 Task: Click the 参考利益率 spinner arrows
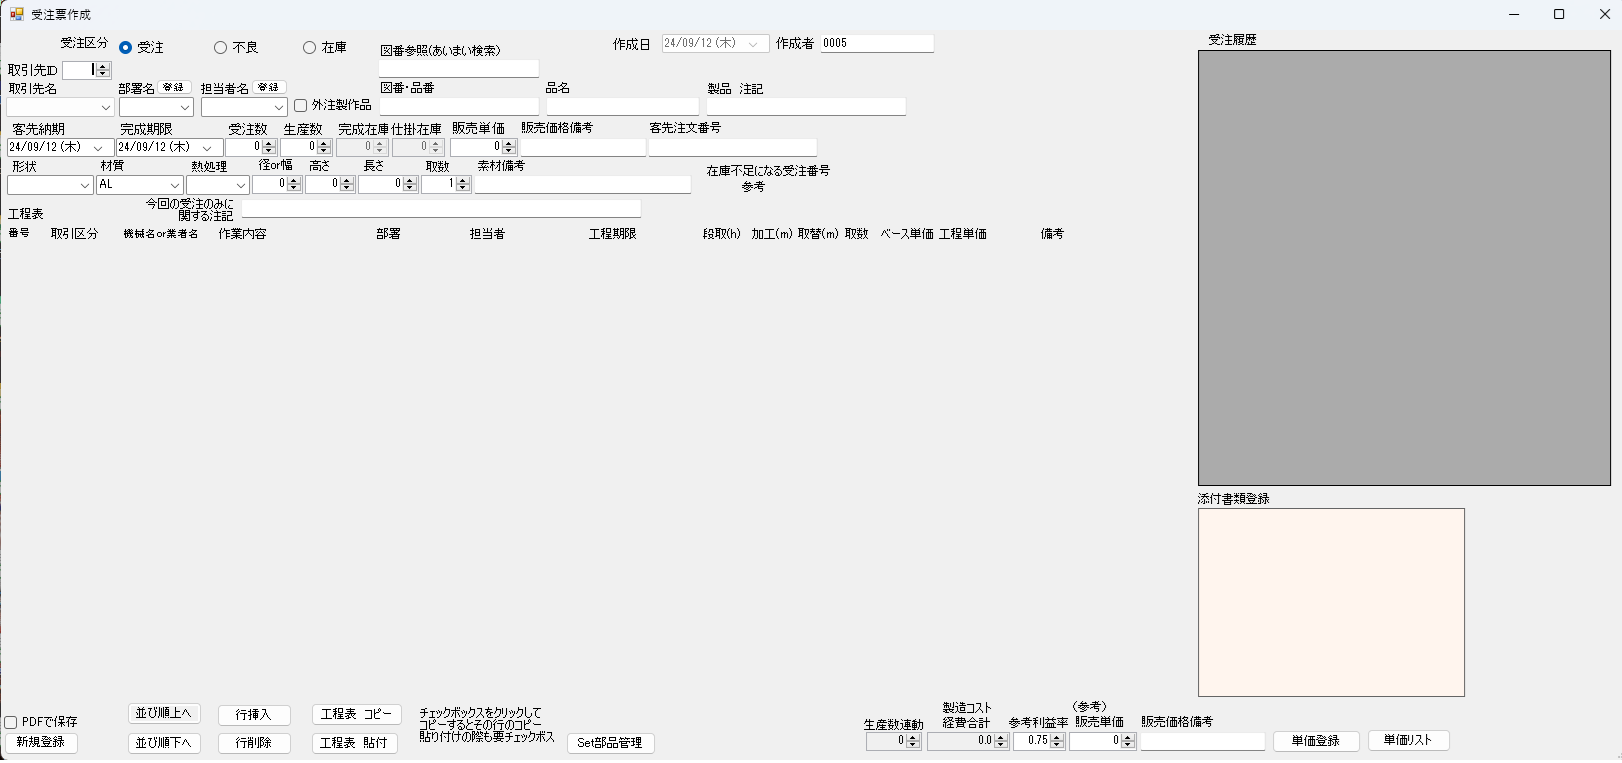[x=1057, y=741]
